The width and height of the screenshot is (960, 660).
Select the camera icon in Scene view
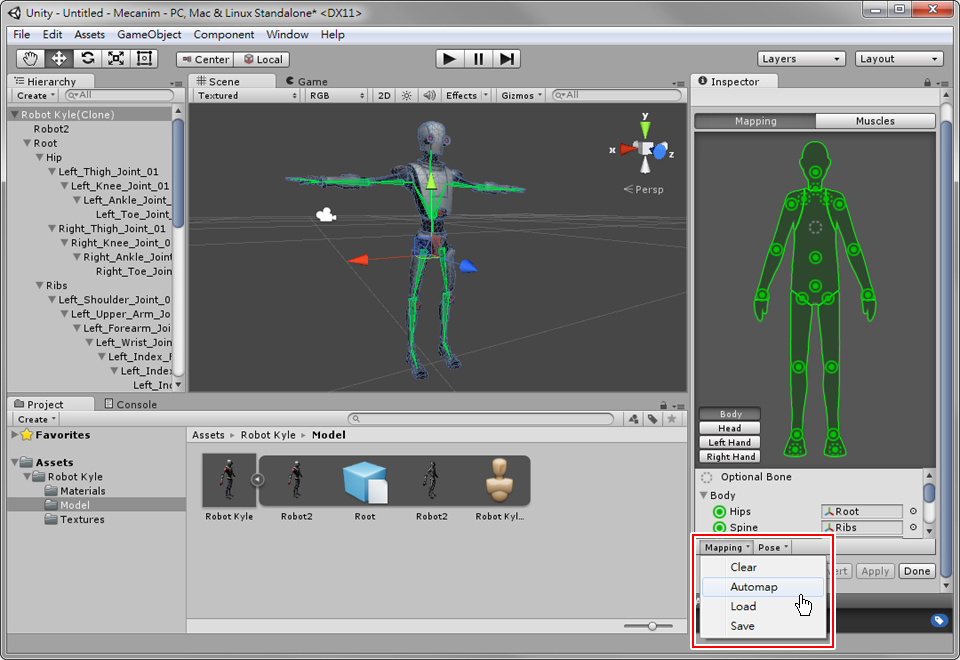tap(326, 214)
